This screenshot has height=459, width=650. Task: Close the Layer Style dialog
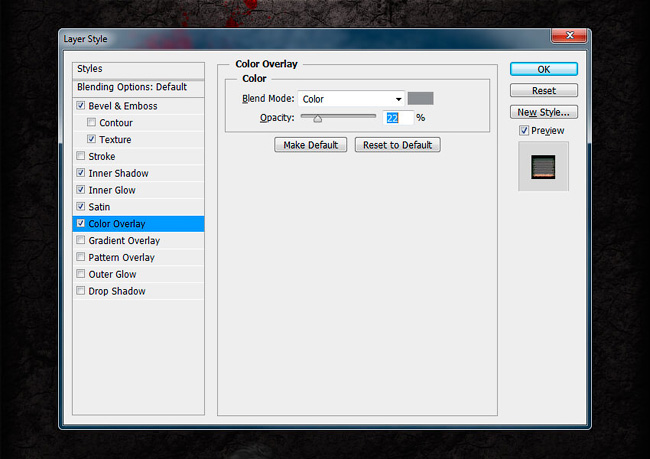(x=569, y=36)
